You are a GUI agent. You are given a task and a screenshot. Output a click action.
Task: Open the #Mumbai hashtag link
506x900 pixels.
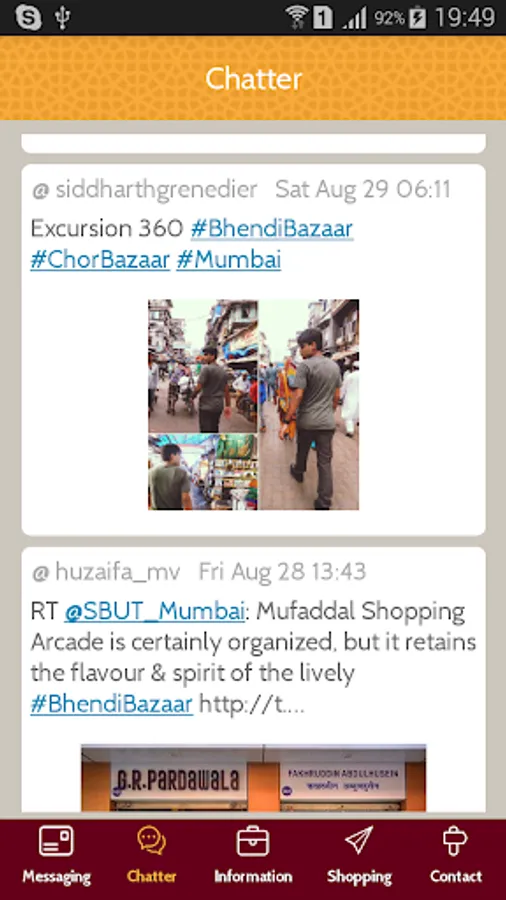point(228,260)
